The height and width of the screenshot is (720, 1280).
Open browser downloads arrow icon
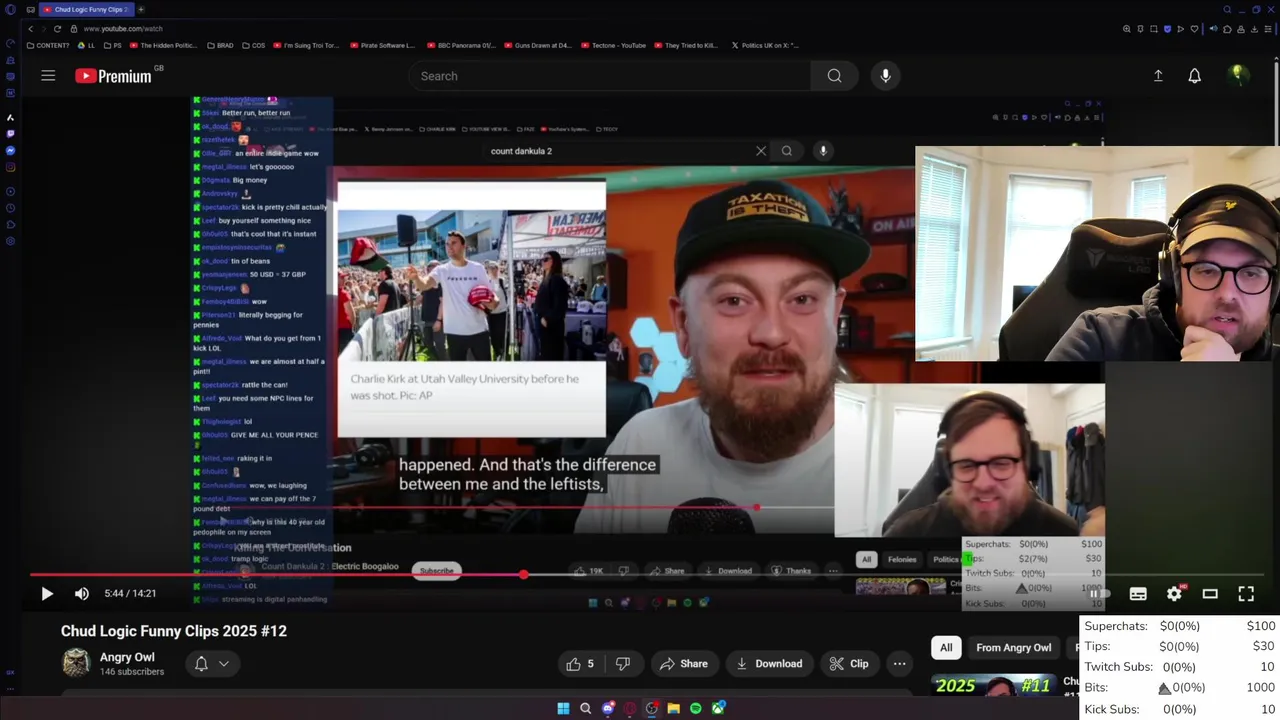tap(1254, 29)
